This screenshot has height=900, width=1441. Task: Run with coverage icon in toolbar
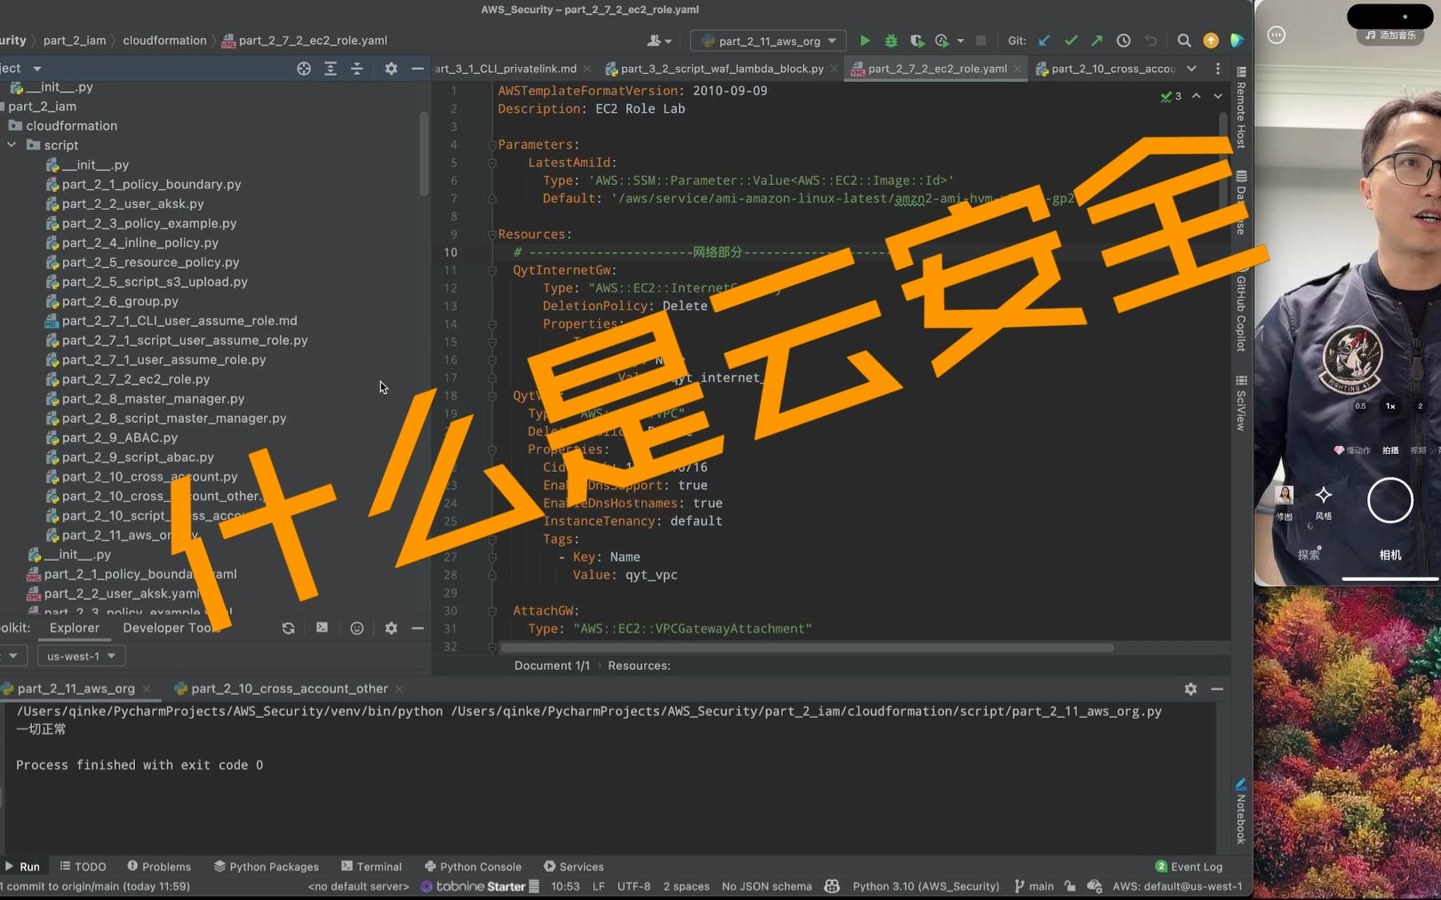[917, 41]
